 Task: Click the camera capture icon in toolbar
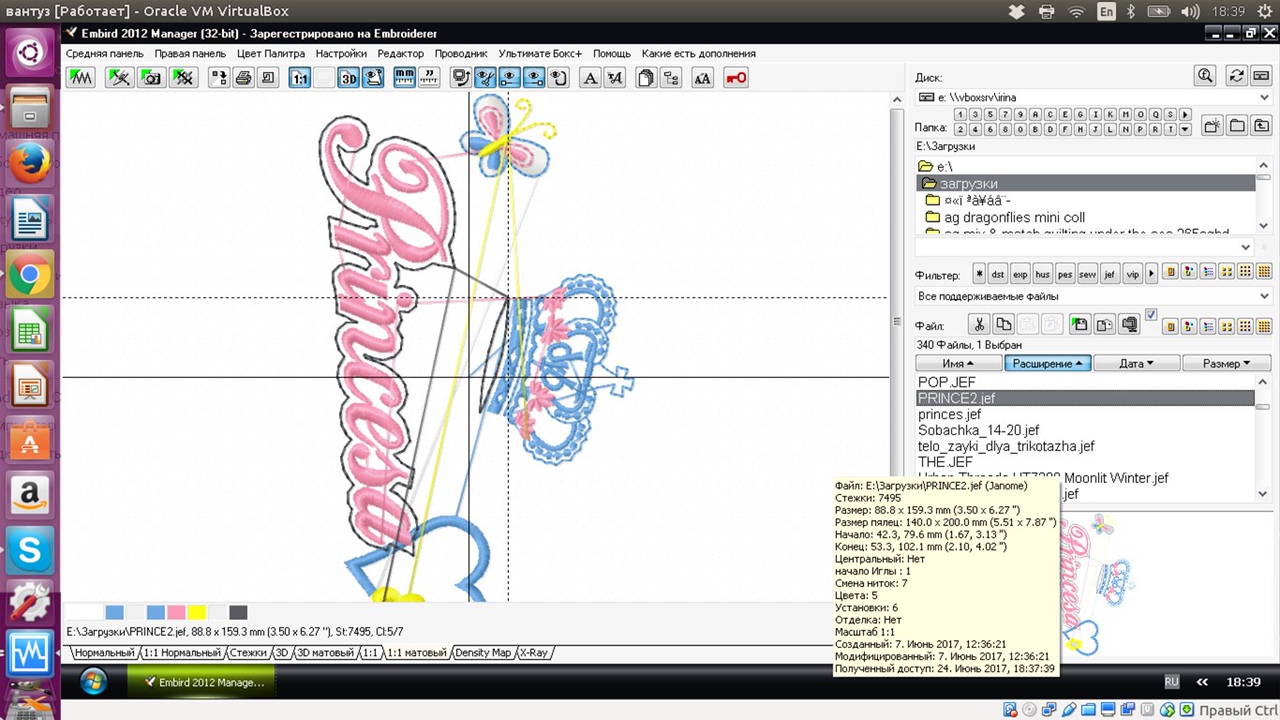pos(152,78)
